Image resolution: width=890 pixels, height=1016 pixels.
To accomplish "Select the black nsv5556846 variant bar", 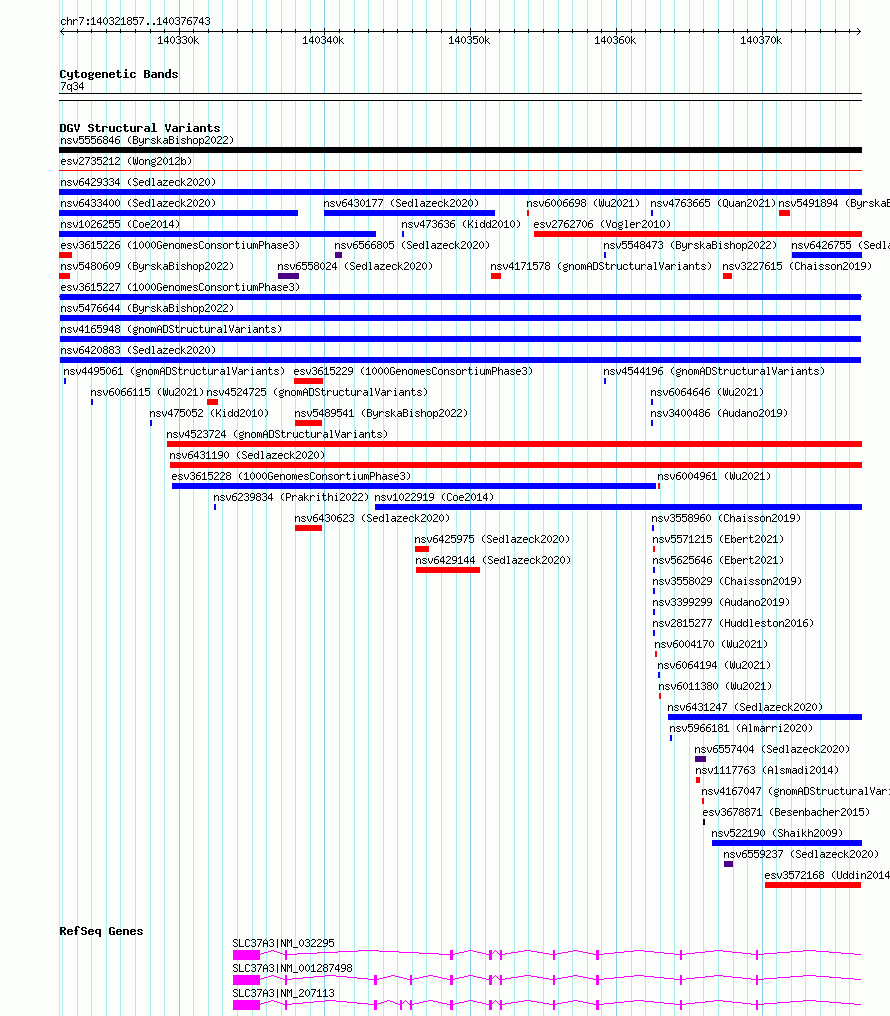I will pyautogui.click(x=460, y=150).
